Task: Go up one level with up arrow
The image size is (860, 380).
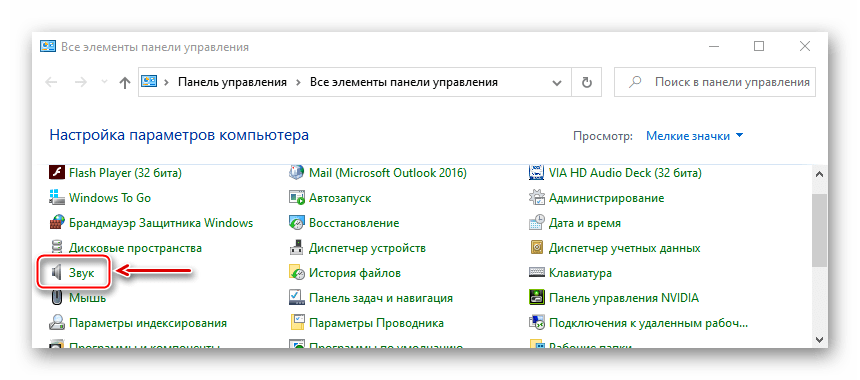Action: tap(125, 83)
